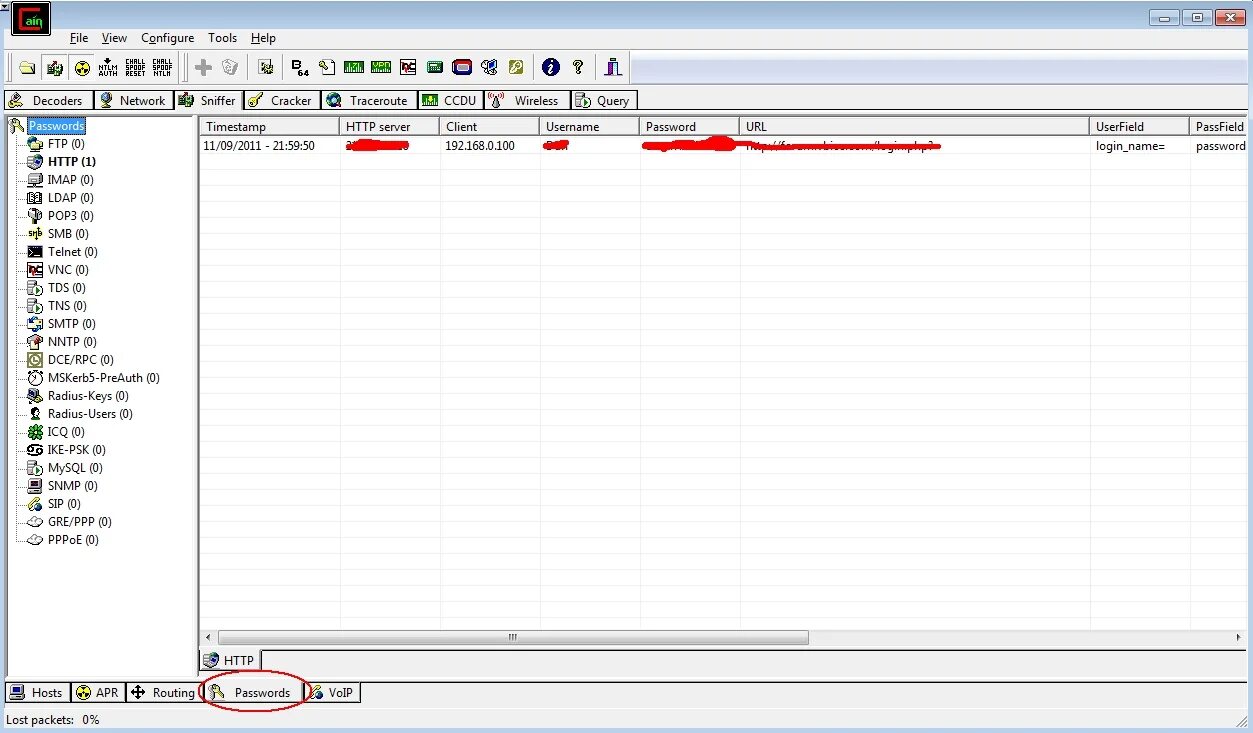The height and width of the screenshot is (733, 1253).
Task: Open the Tools menu
Action: coord(222,38)
